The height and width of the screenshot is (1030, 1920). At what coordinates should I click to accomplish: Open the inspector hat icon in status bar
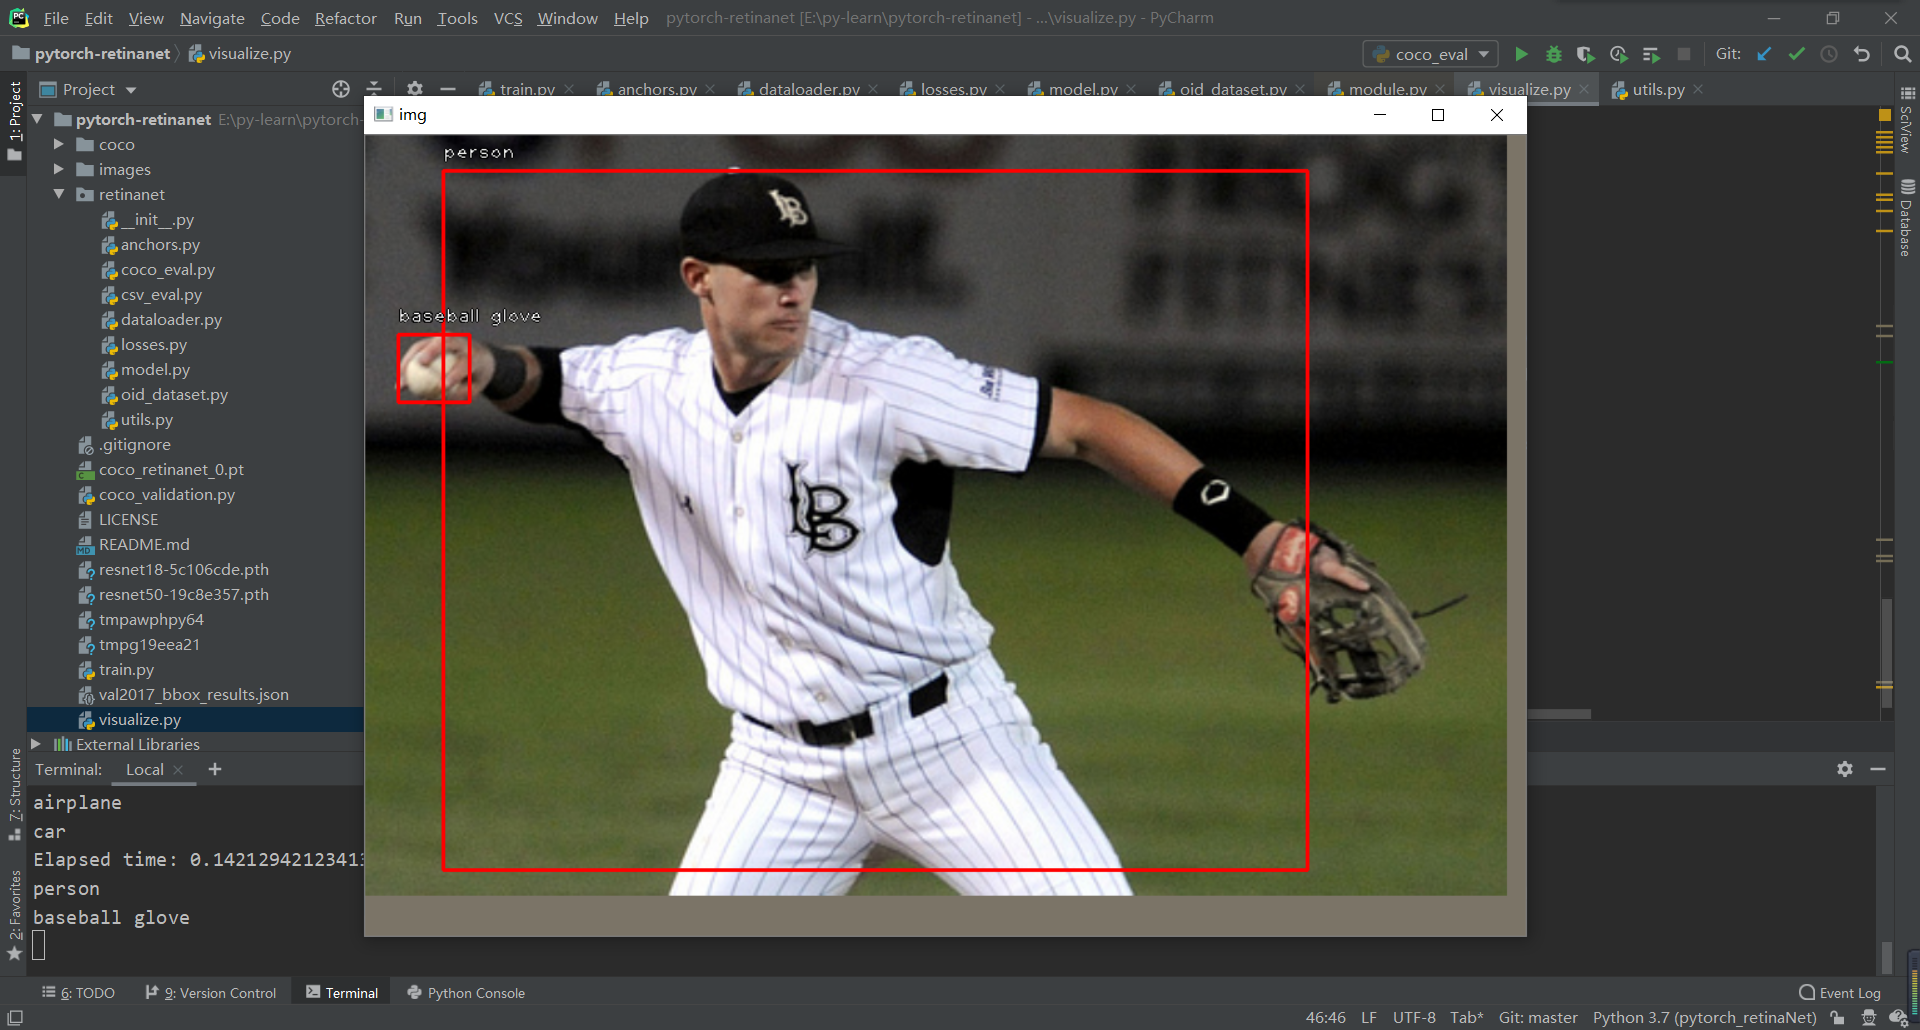(x=1868, y=1018)
